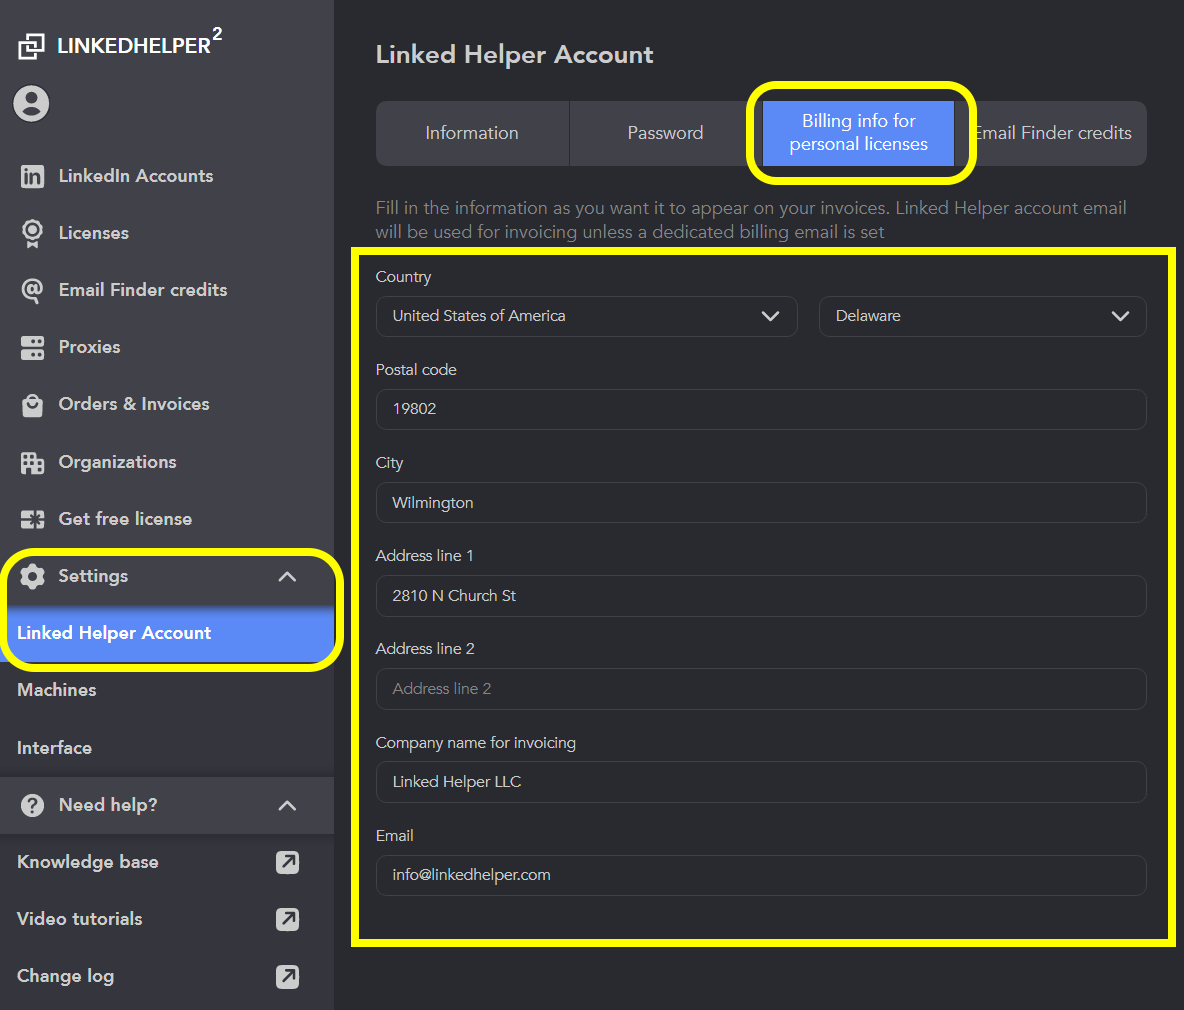Click the Linked Helper Account heading
The width and height of the screenshot is (1184, 1010).
[514, 54]
